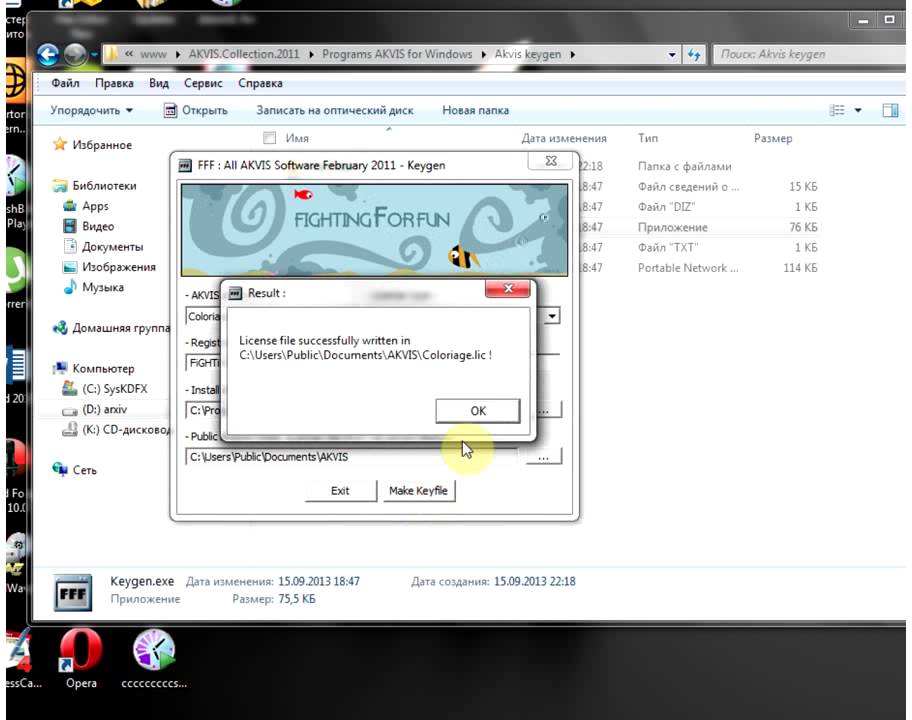Screen dimensions: 912x720
Task: Click OK in the Result dialog
Action: [x=478, y=411]
